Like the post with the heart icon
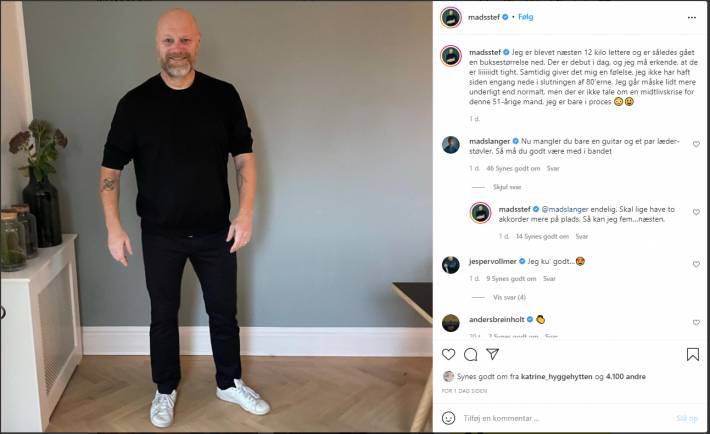 [x=448, y=354]
